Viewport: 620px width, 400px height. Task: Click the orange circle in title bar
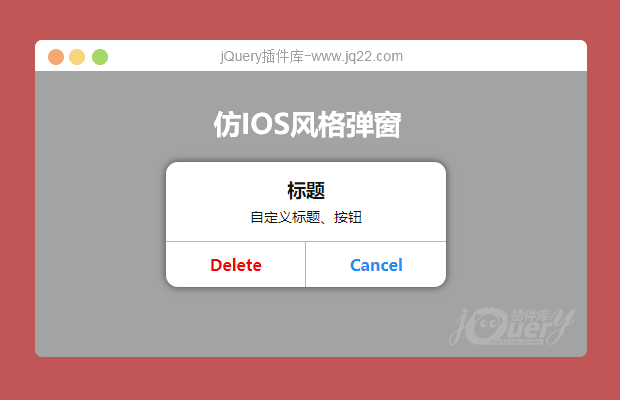coord(56,57)
